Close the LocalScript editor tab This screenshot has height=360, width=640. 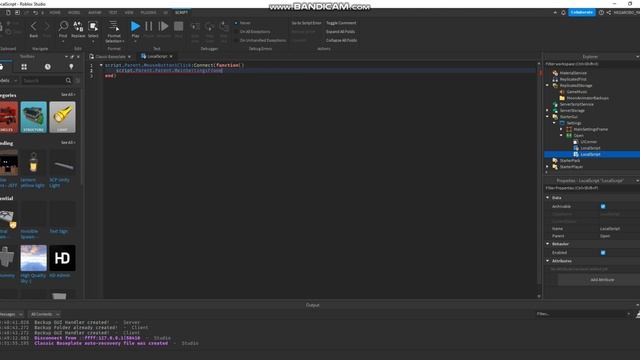171,57
